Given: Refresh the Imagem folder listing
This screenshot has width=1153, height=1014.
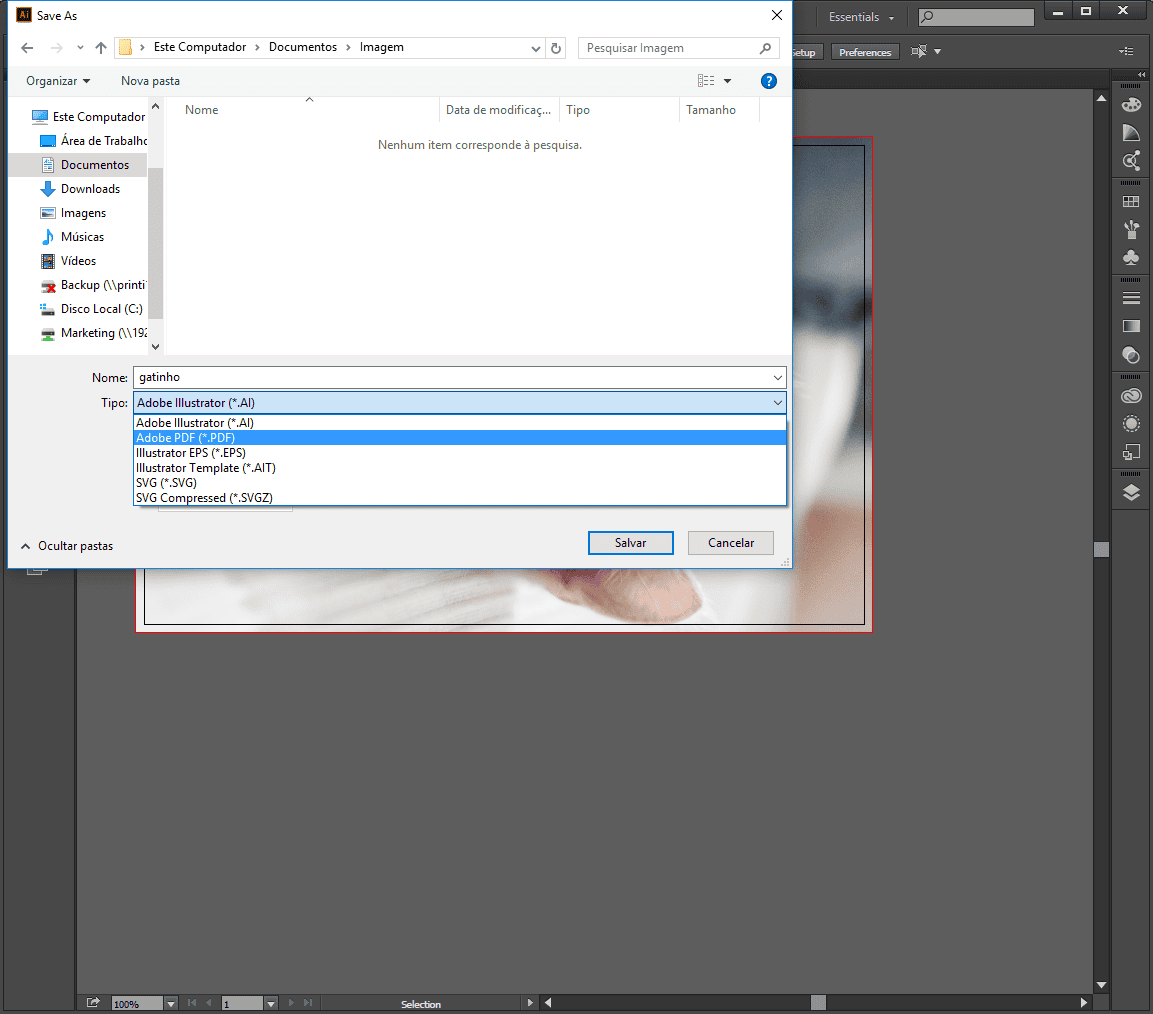Looking at the screenshot, I should [x=556, y=48].
